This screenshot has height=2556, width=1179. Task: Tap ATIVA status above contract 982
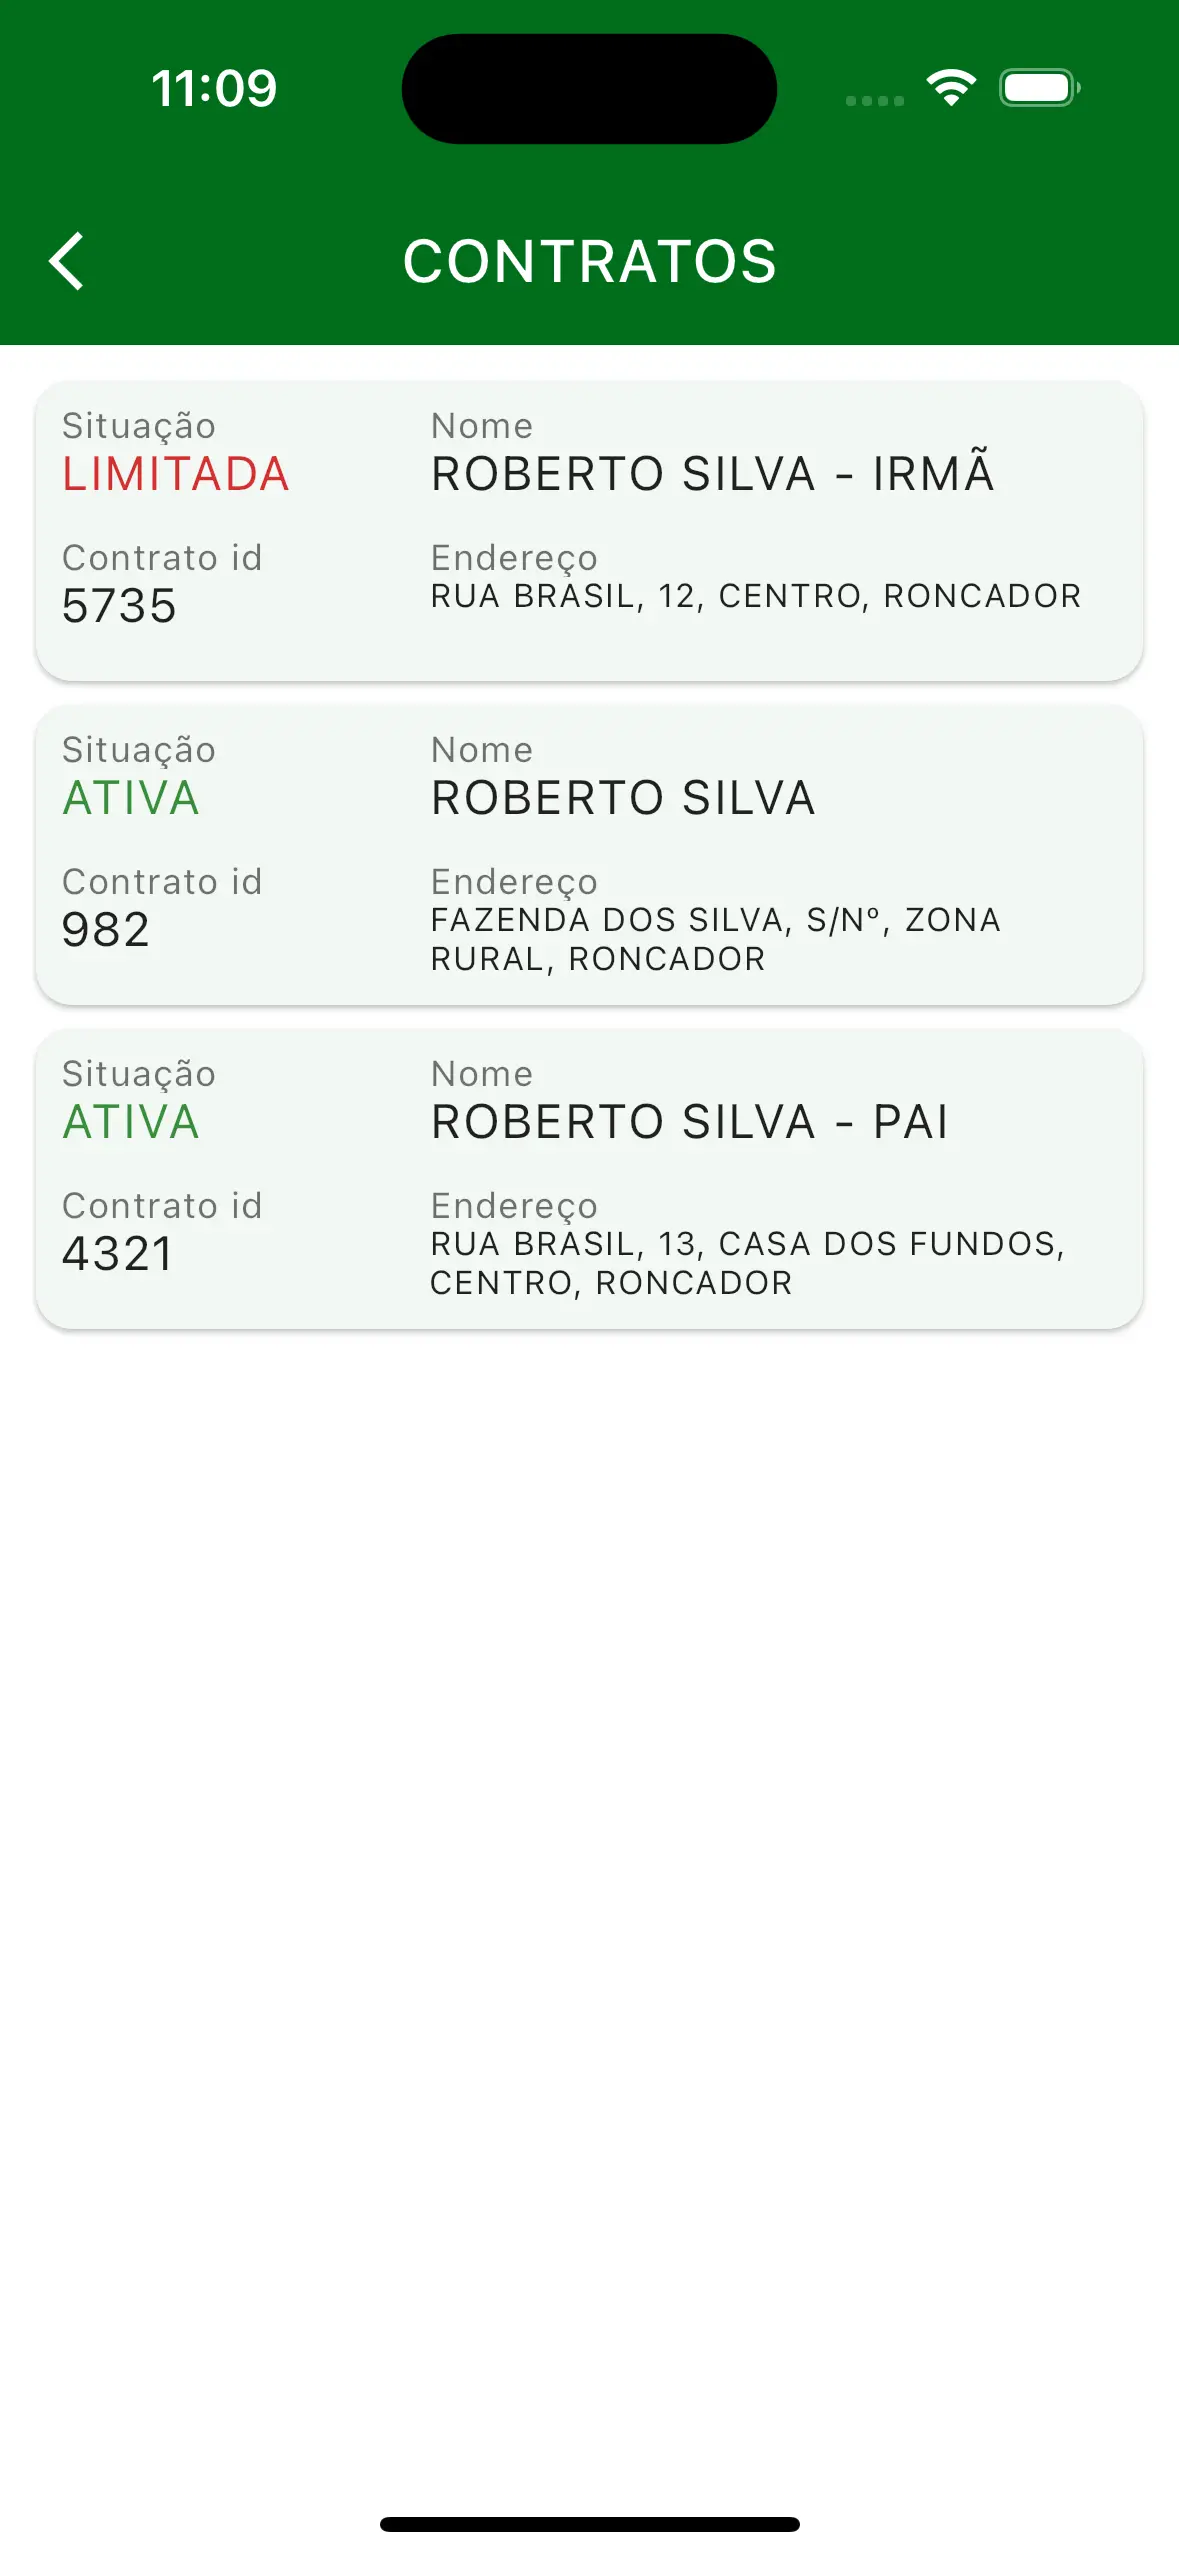(131, 798)
